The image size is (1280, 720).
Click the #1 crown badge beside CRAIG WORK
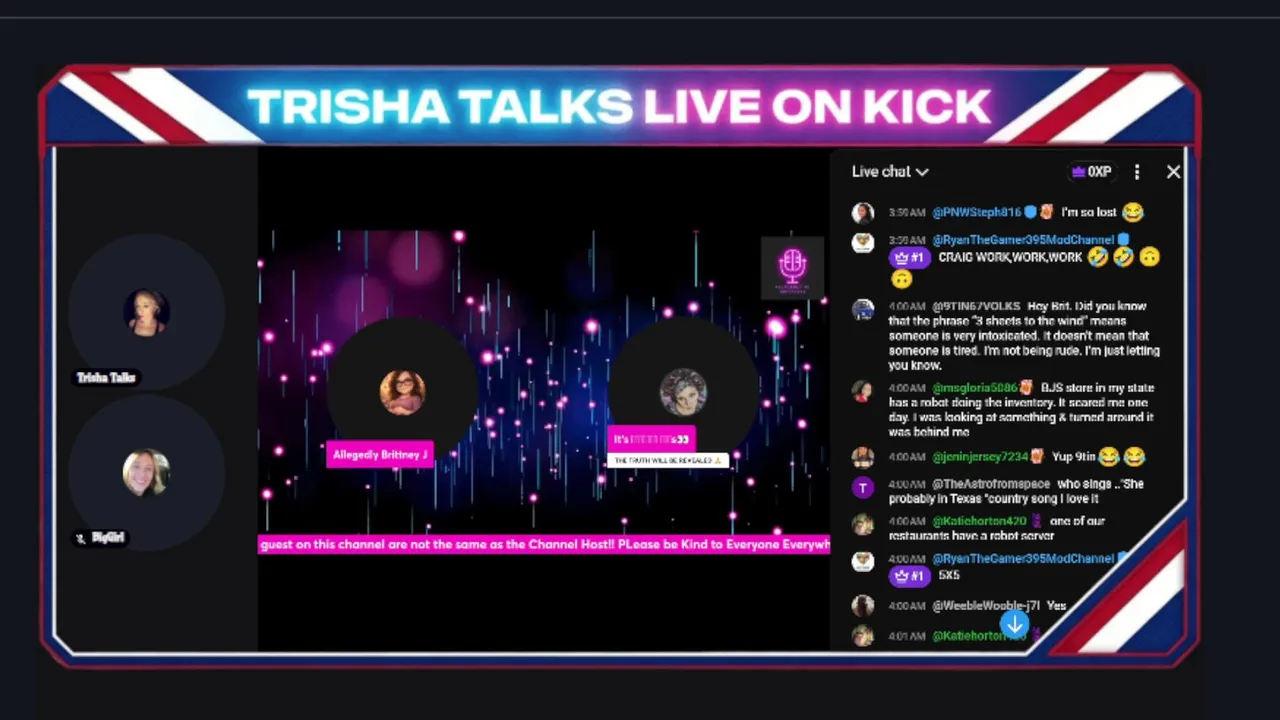[x=909, y=258]
